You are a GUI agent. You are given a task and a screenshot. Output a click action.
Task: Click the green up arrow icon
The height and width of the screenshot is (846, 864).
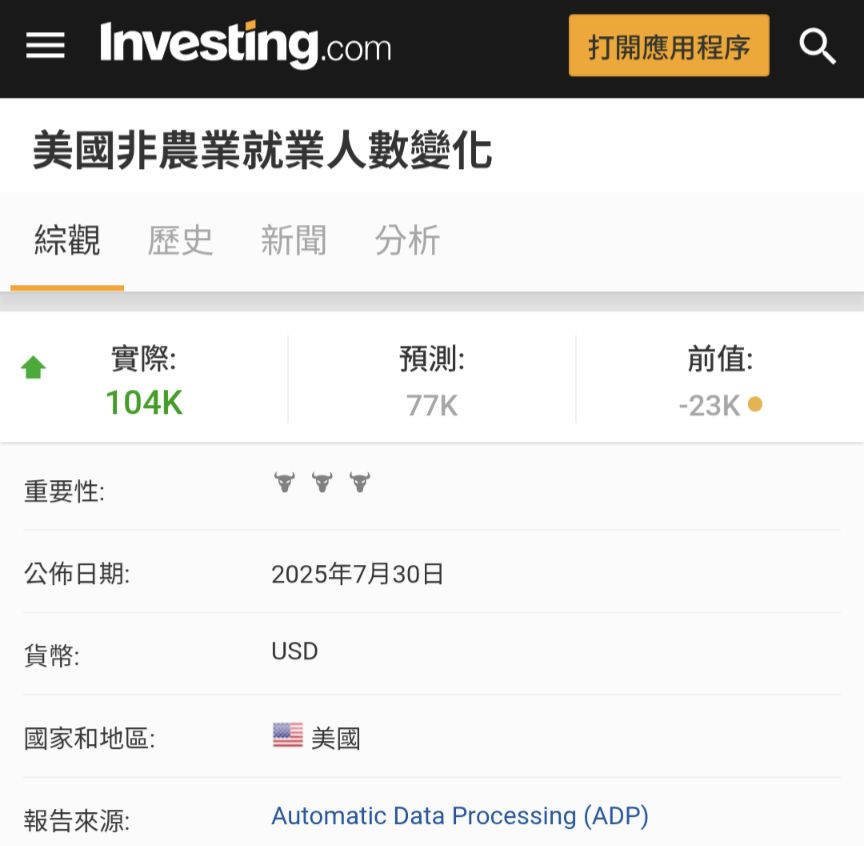click(x=33, y=368)
